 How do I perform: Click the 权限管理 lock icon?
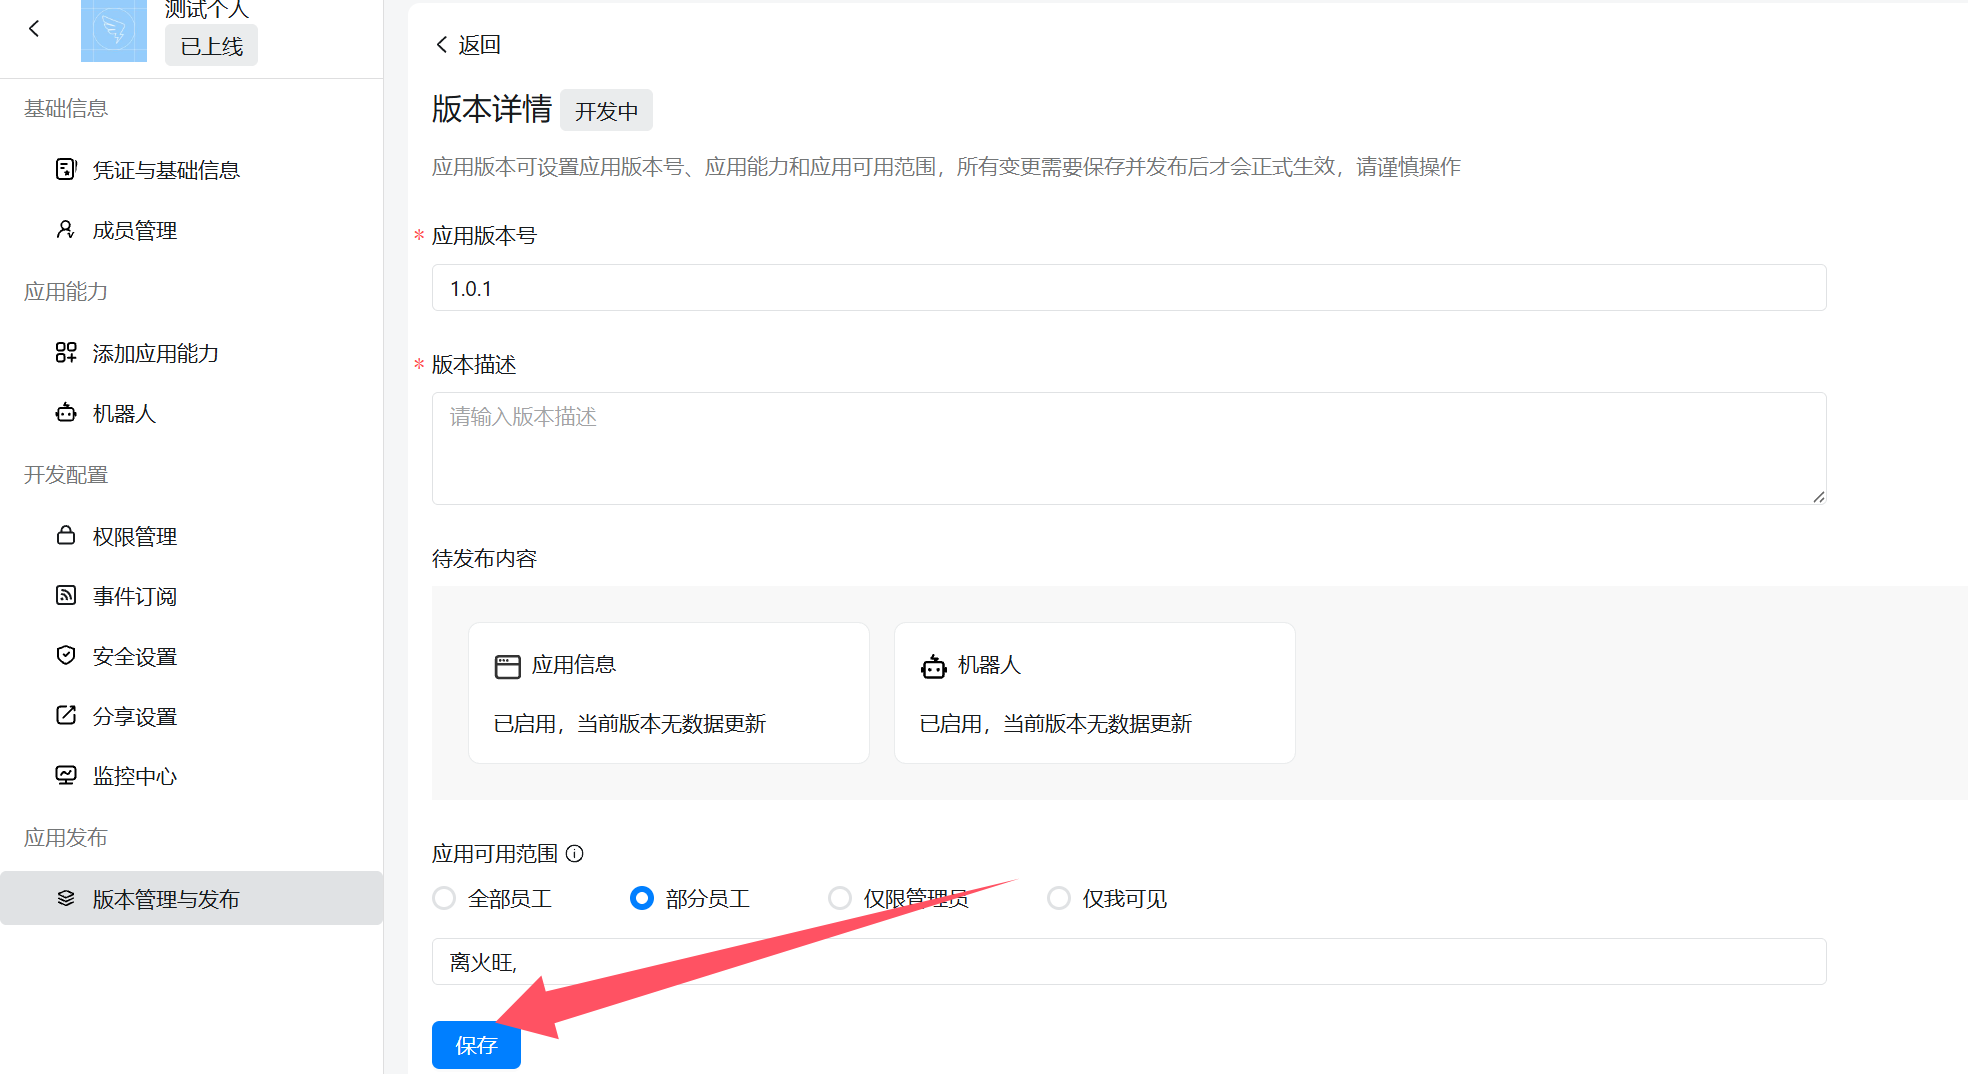tap(66, 535)
